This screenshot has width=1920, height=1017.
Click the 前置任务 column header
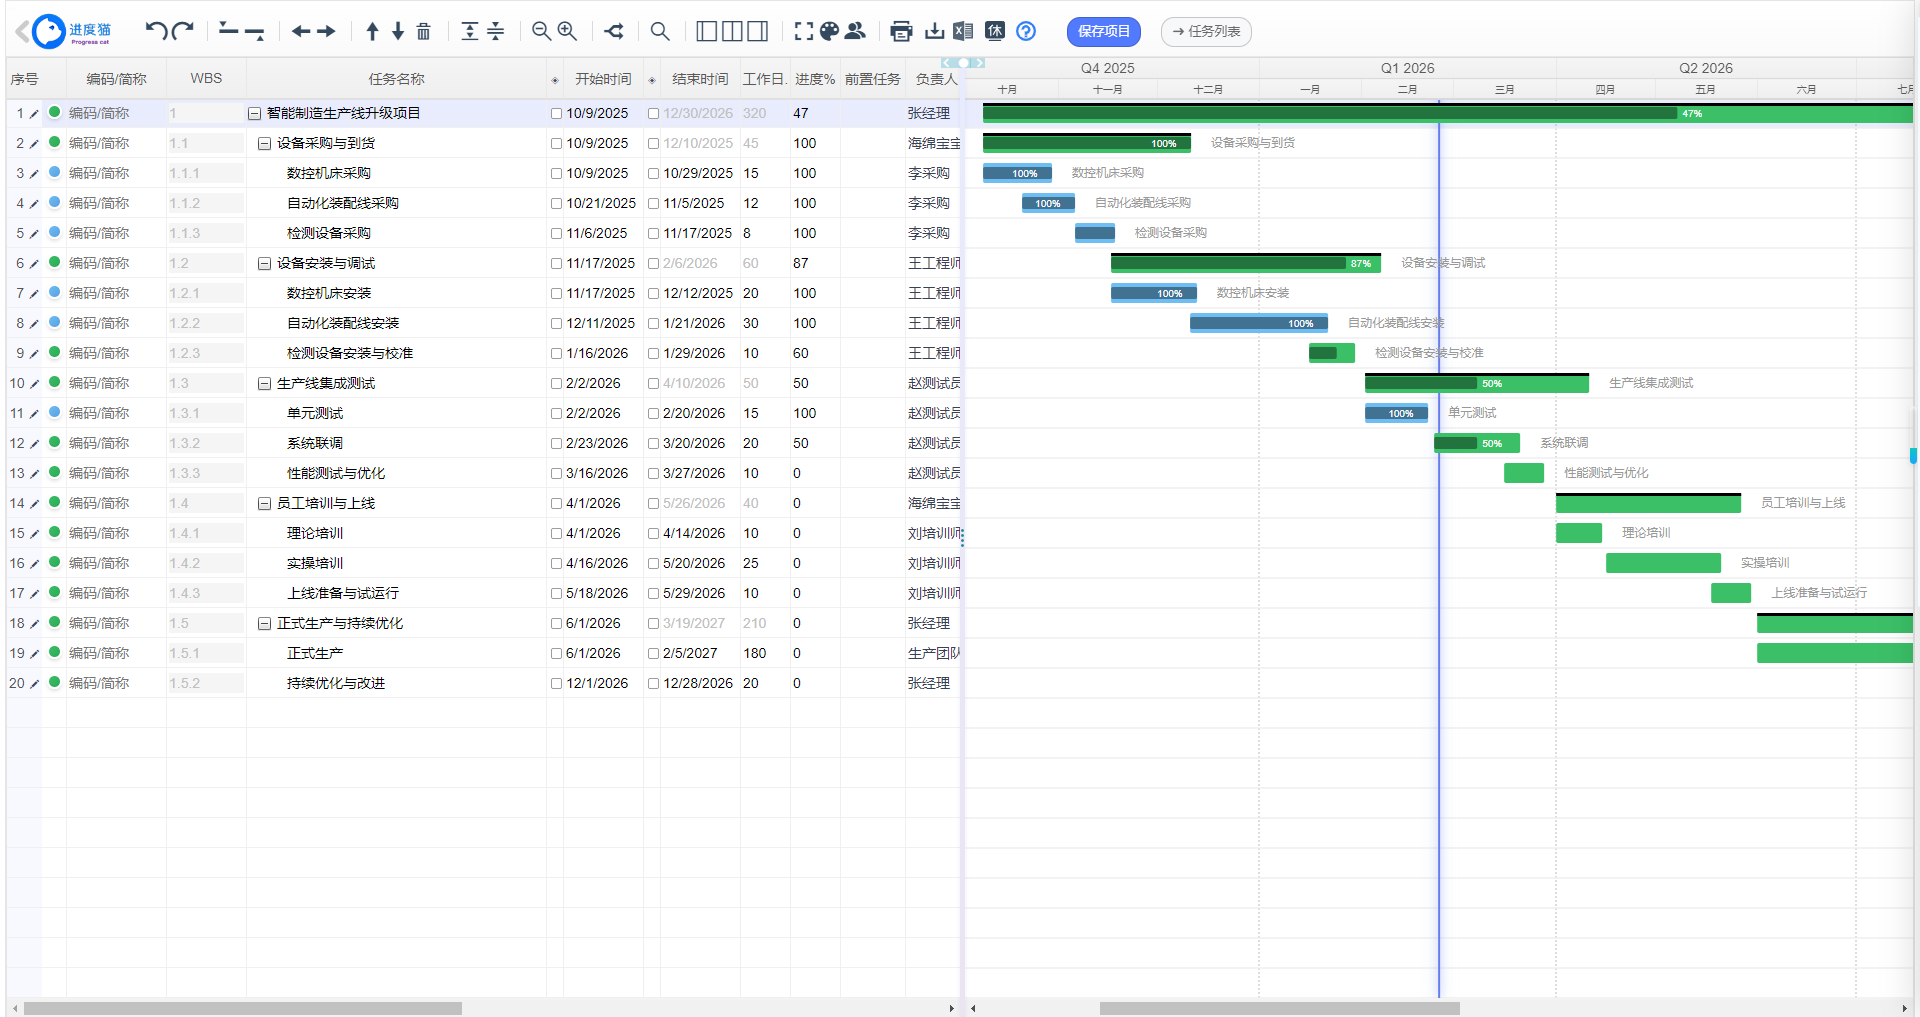[872, 79]
